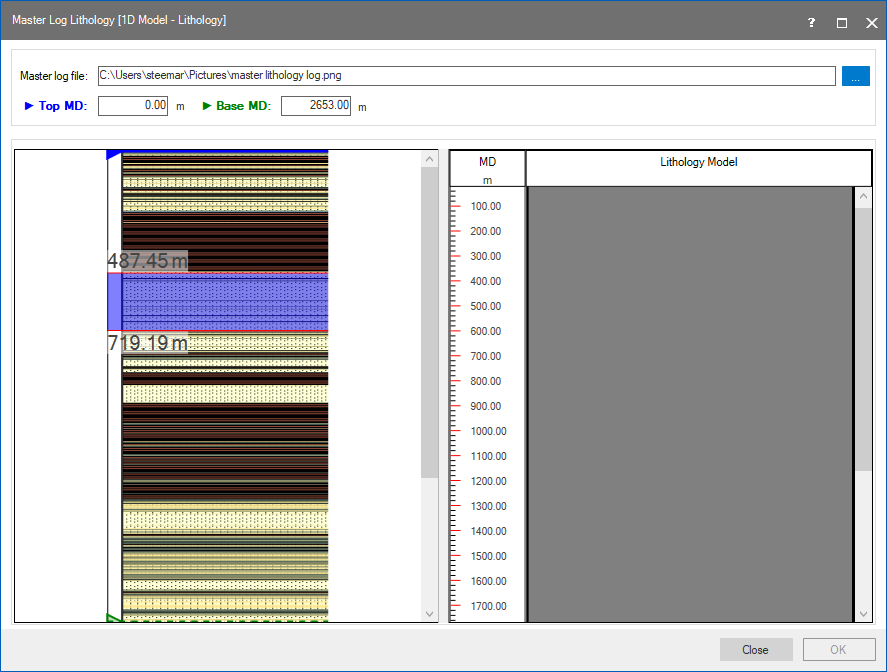Click the browse "..." button for master log file
This screenshot has width=887, height=672.
tap(855, 76)
